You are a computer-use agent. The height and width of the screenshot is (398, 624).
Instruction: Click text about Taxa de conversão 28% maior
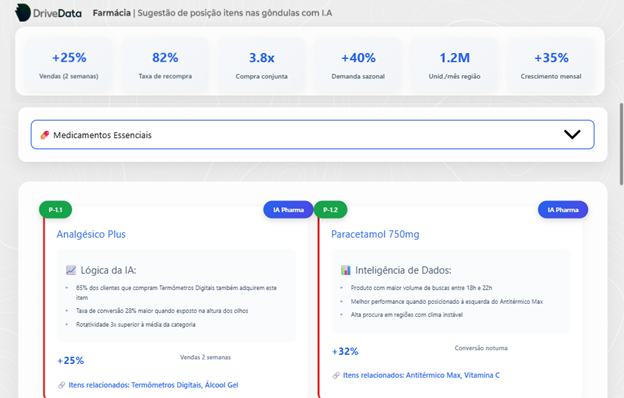point(162,310)
